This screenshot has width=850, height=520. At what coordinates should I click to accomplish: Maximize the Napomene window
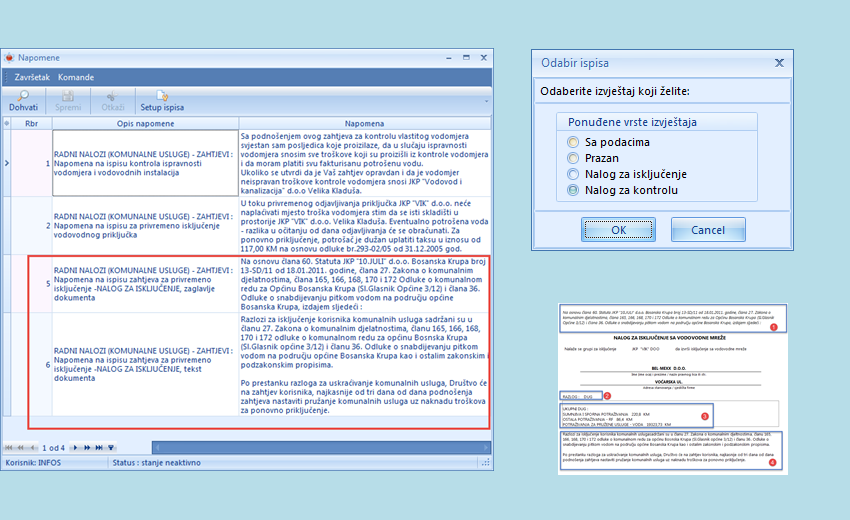(466, 57)
